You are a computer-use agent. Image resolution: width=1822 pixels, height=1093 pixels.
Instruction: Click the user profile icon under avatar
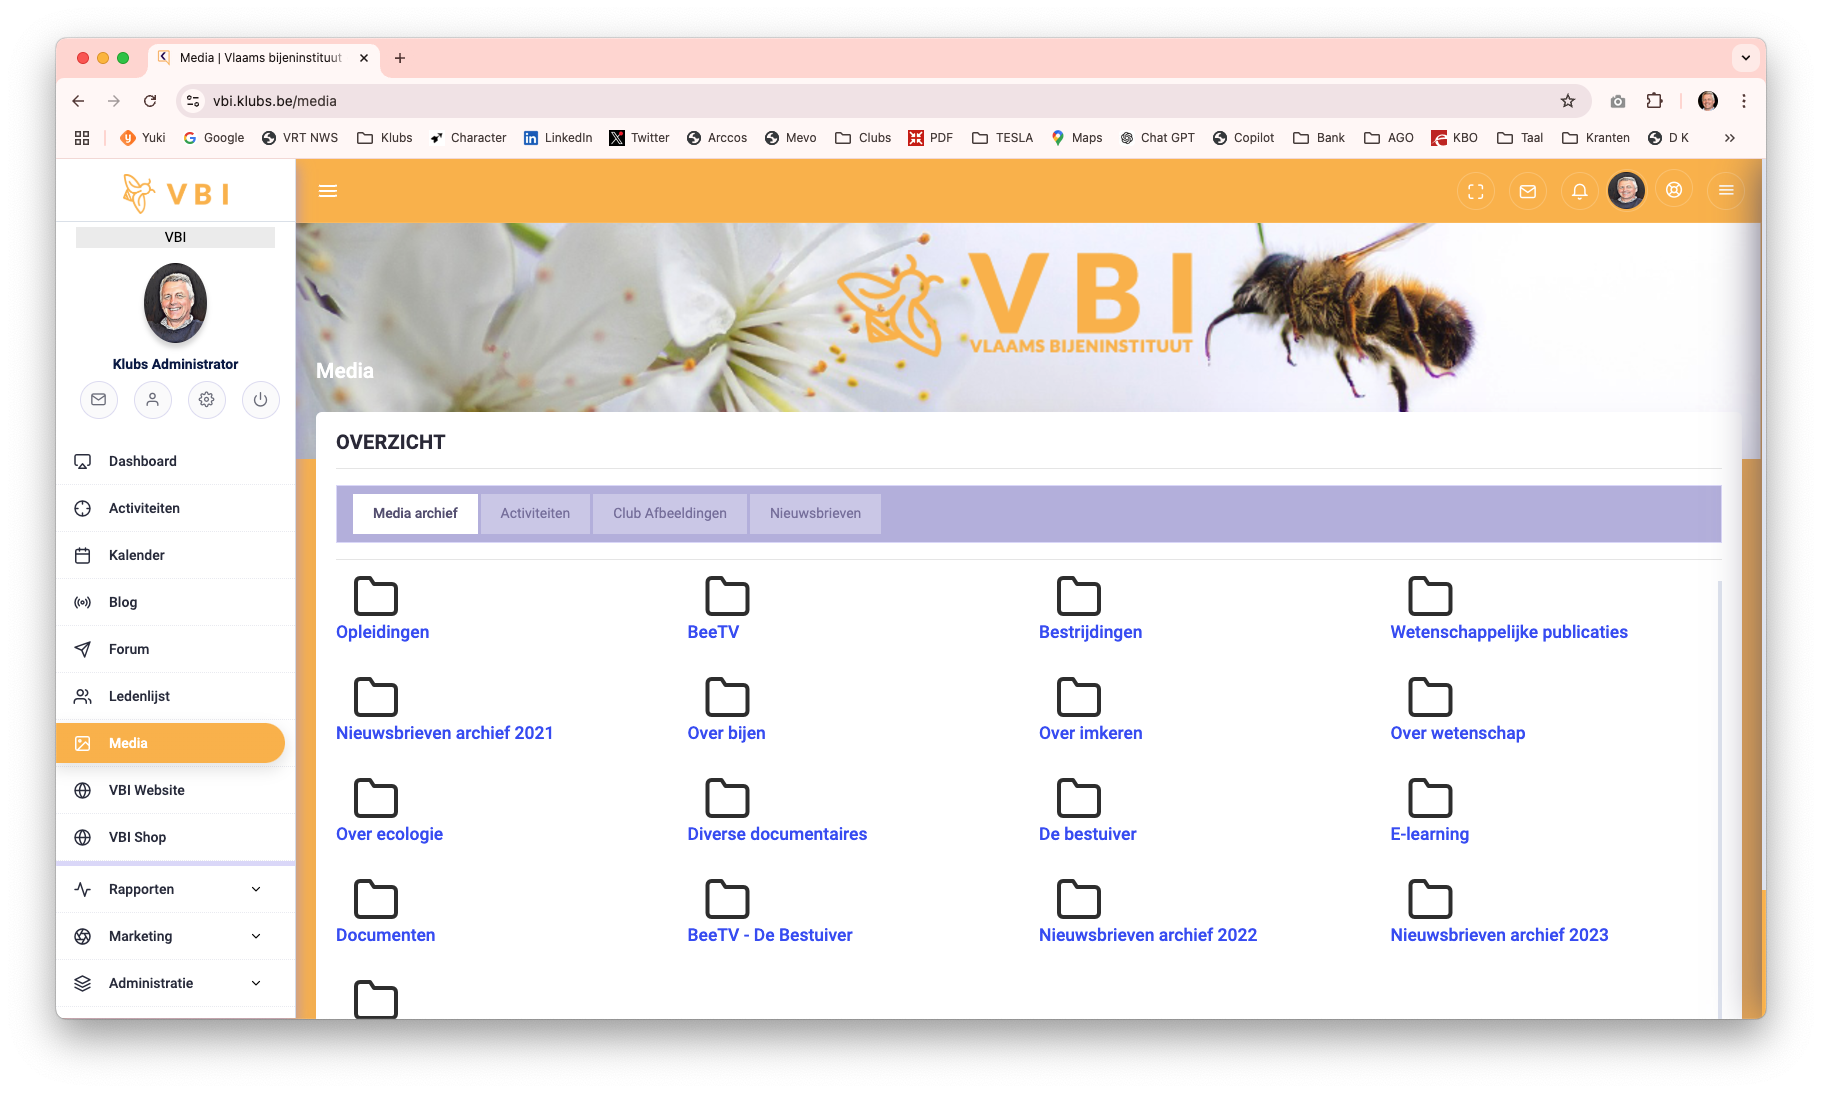coord(152,400)
